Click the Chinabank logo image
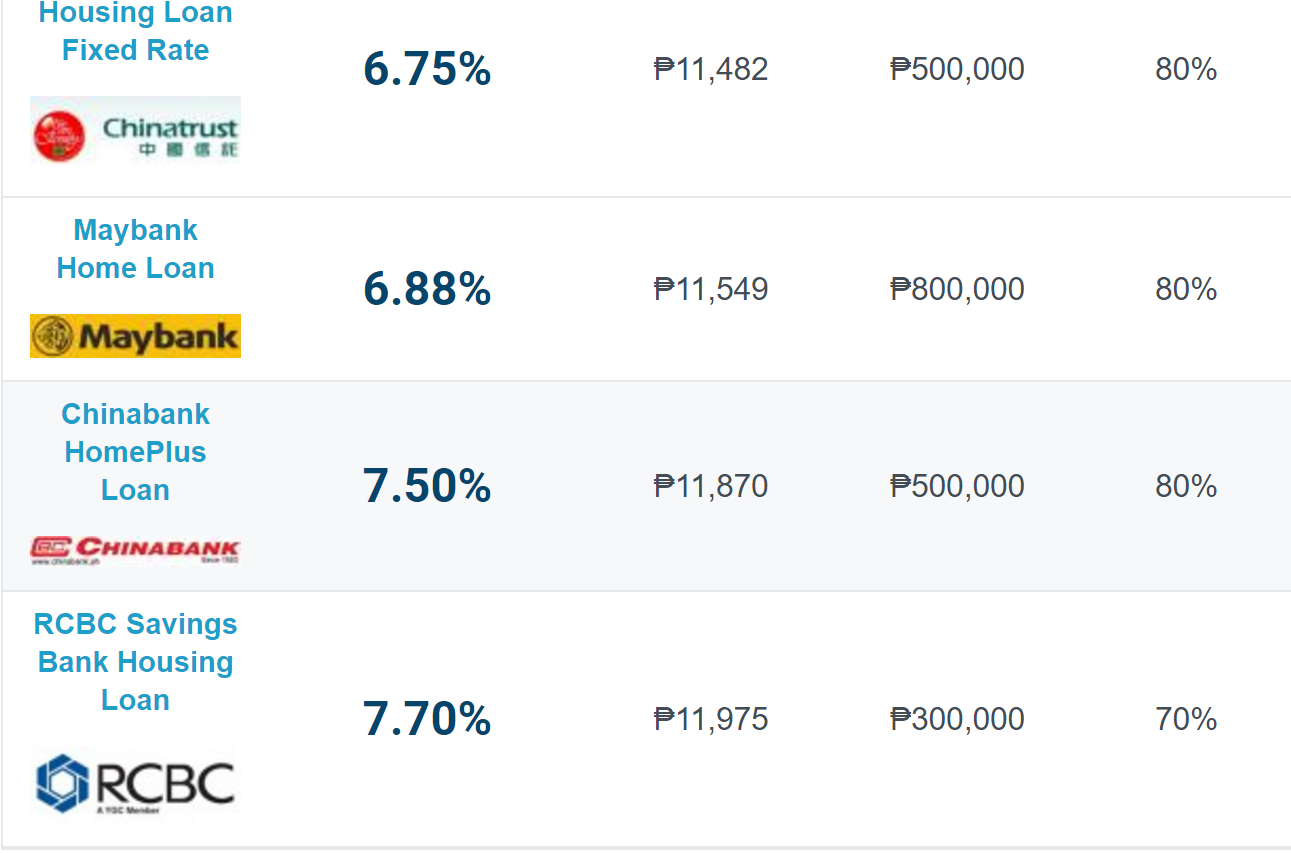Image resolution: width=1291 pixels, height=853 pixels. tap(135, 549)
